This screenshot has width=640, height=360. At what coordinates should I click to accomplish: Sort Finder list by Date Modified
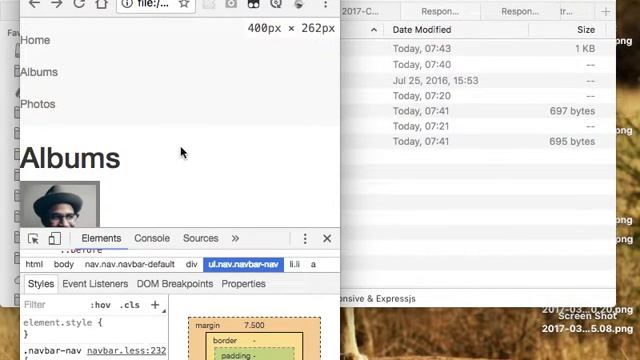(422, 30)
